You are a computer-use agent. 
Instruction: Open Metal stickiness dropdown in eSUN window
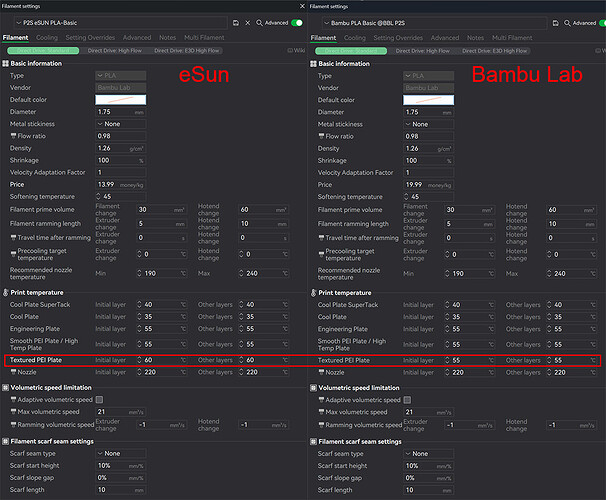click(121, 124)
